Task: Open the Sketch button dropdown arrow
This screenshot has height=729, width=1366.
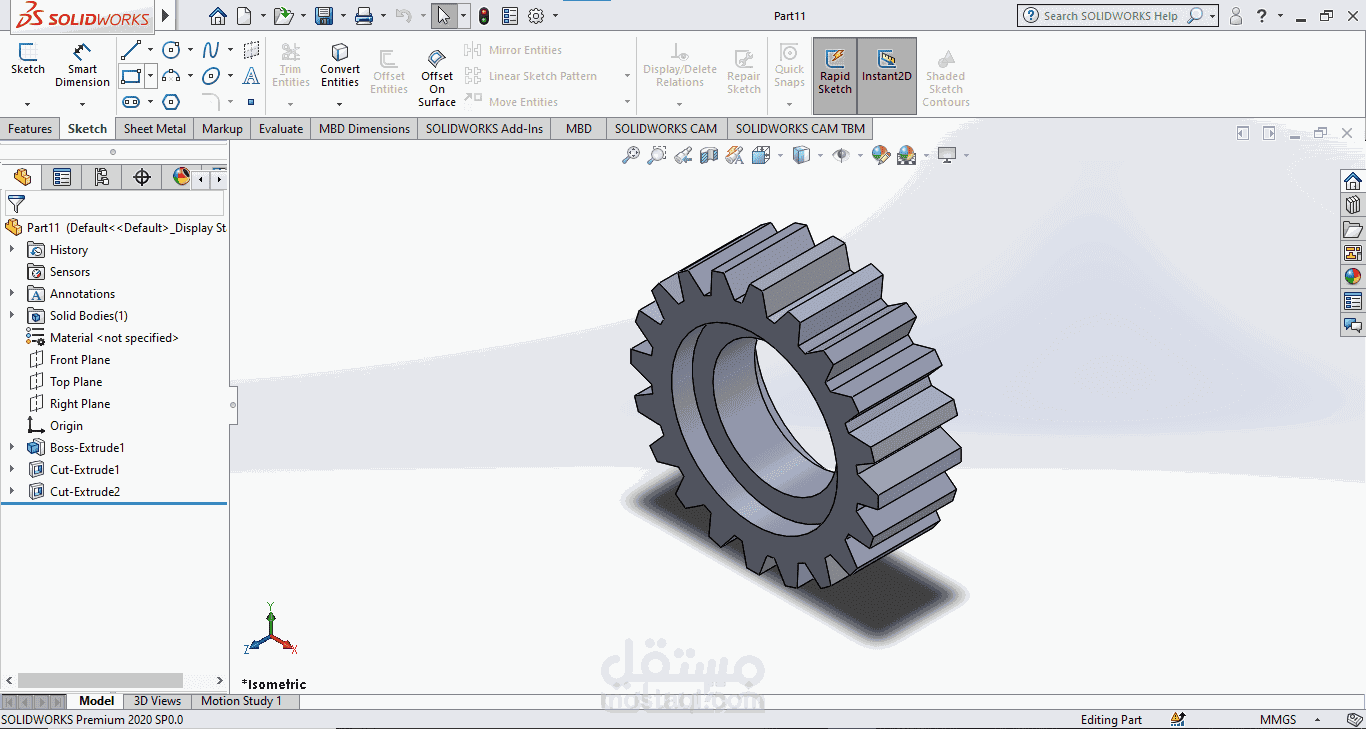Action: click(27, 103)
